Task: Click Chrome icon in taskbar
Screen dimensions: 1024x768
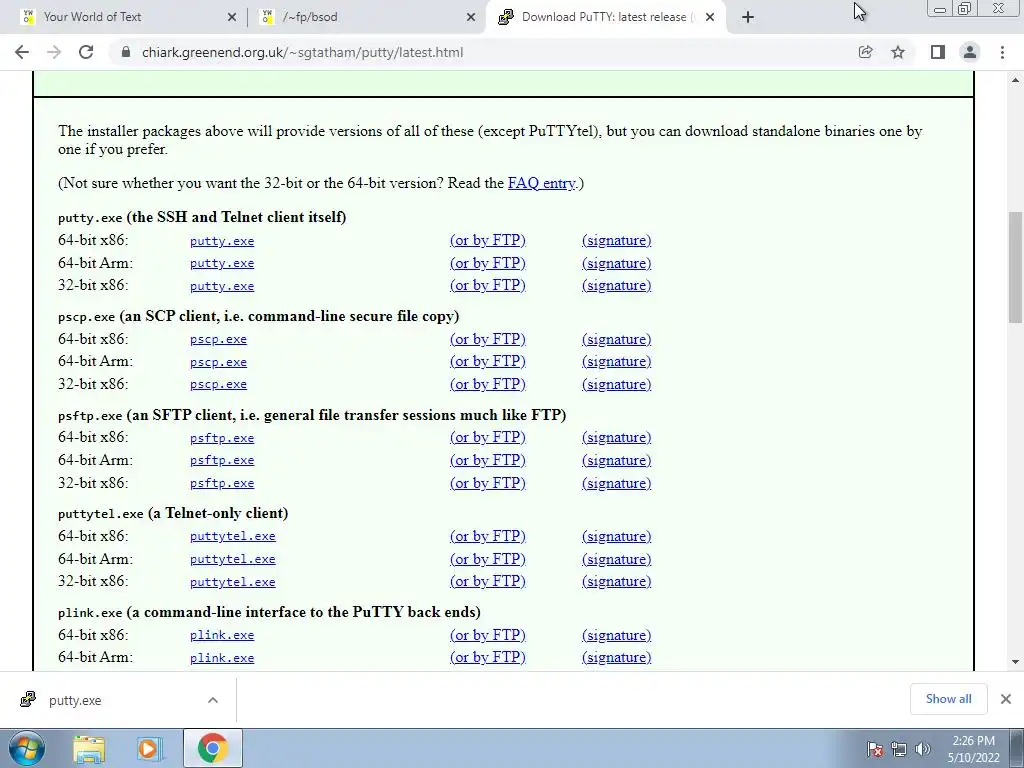Action: coord(212,748)
